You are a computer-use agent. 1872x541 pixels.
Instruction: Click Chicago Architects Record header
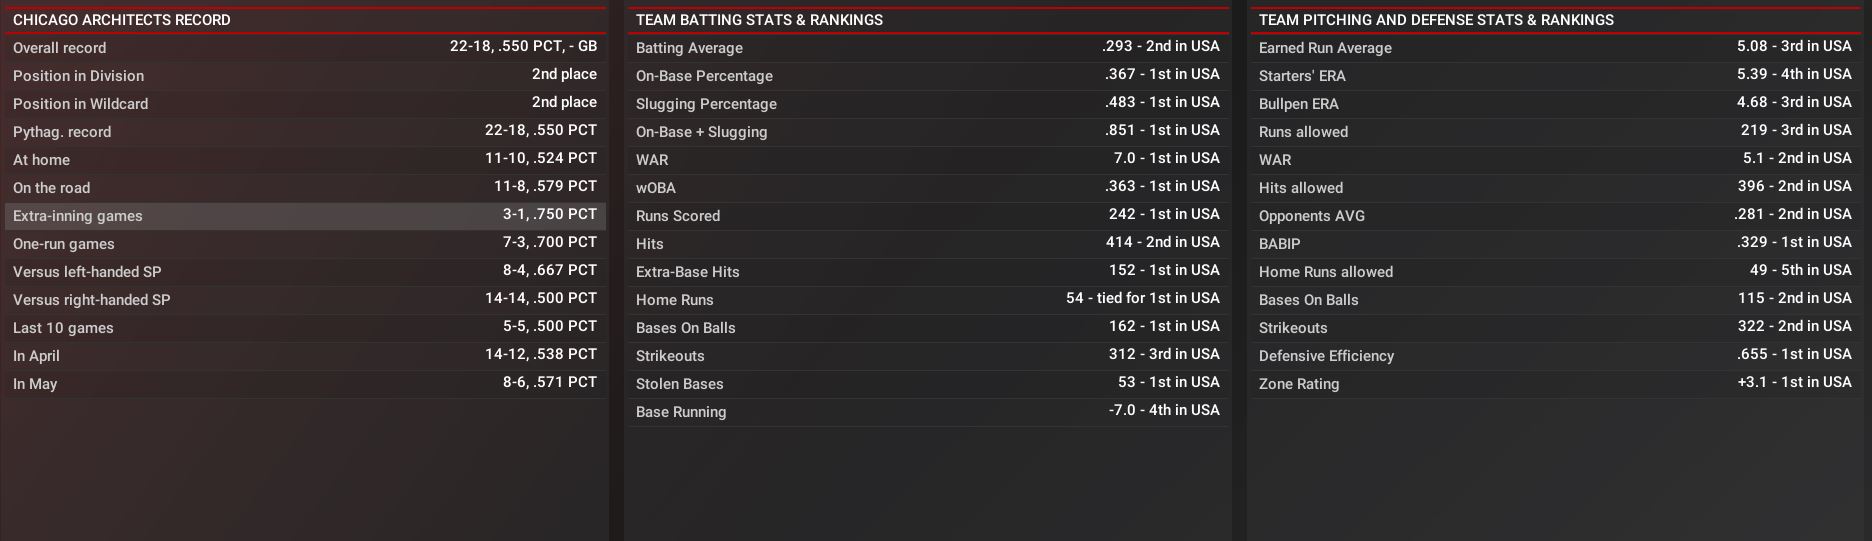(122, 20)
